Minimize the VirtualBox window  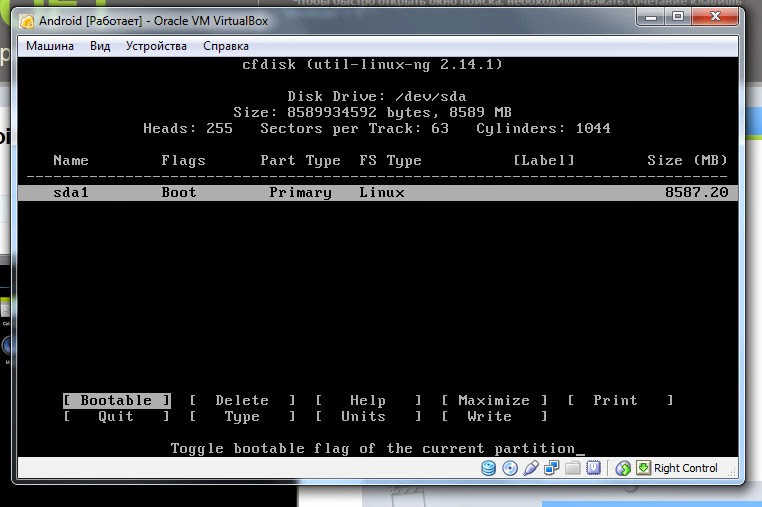pyautogui.click(x=651, y=17)
